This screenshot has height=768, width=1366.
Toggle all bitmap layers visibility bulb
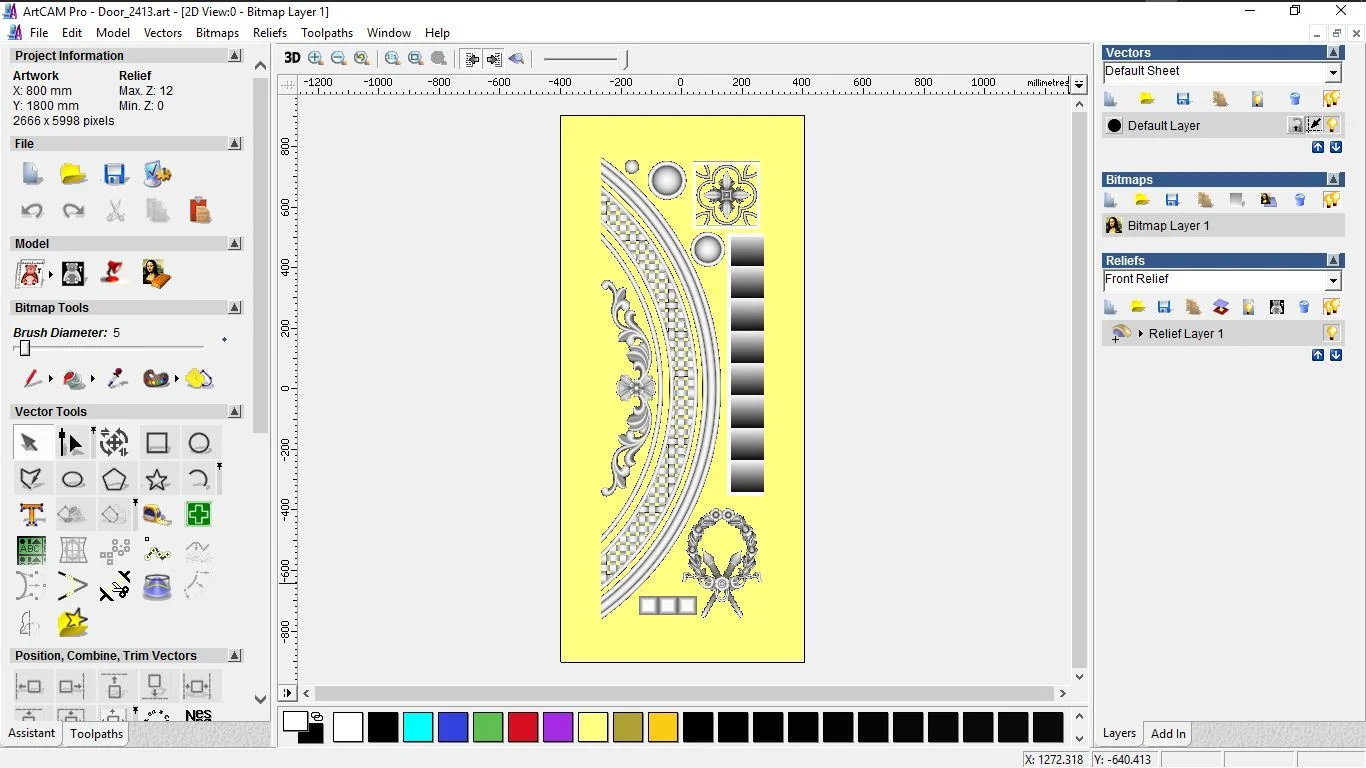pos(1331,200)
